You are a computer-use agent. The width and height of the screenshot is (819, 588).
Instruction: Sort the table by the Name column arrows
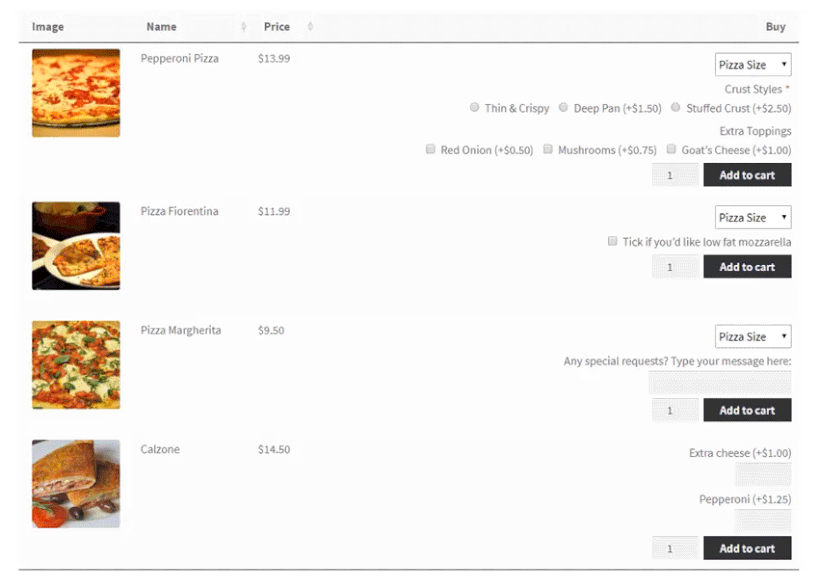pyautogui.click(x=244, y=26)
